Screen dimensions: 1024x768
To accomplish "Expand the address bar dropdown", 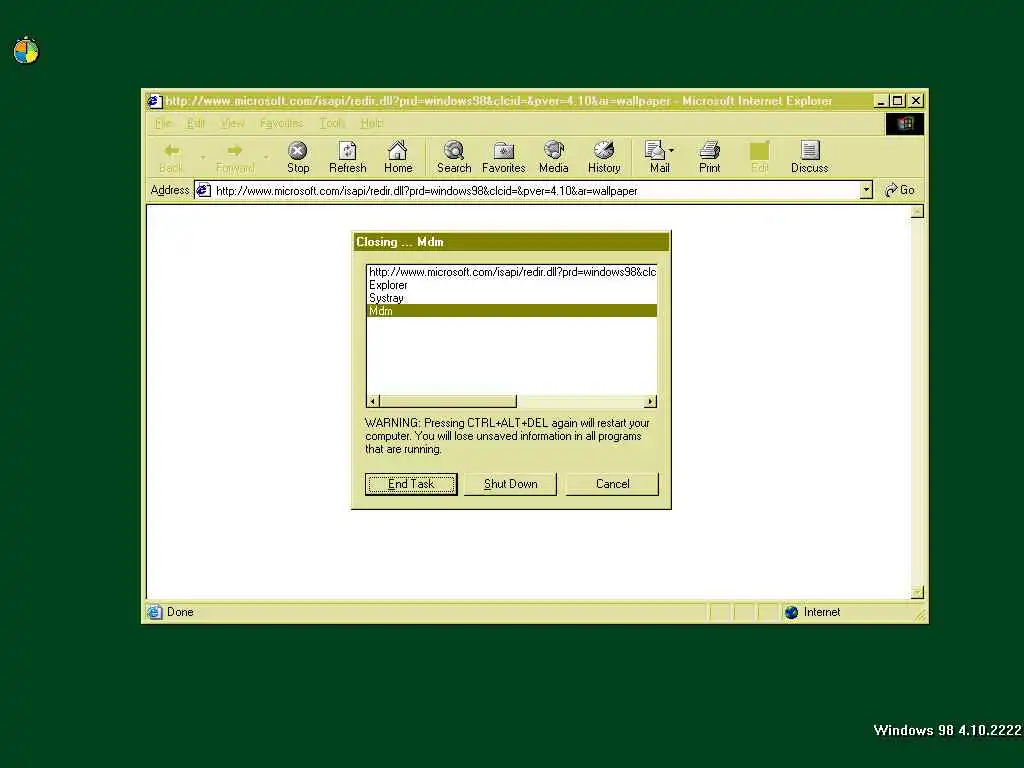I will tap(866, 190).
